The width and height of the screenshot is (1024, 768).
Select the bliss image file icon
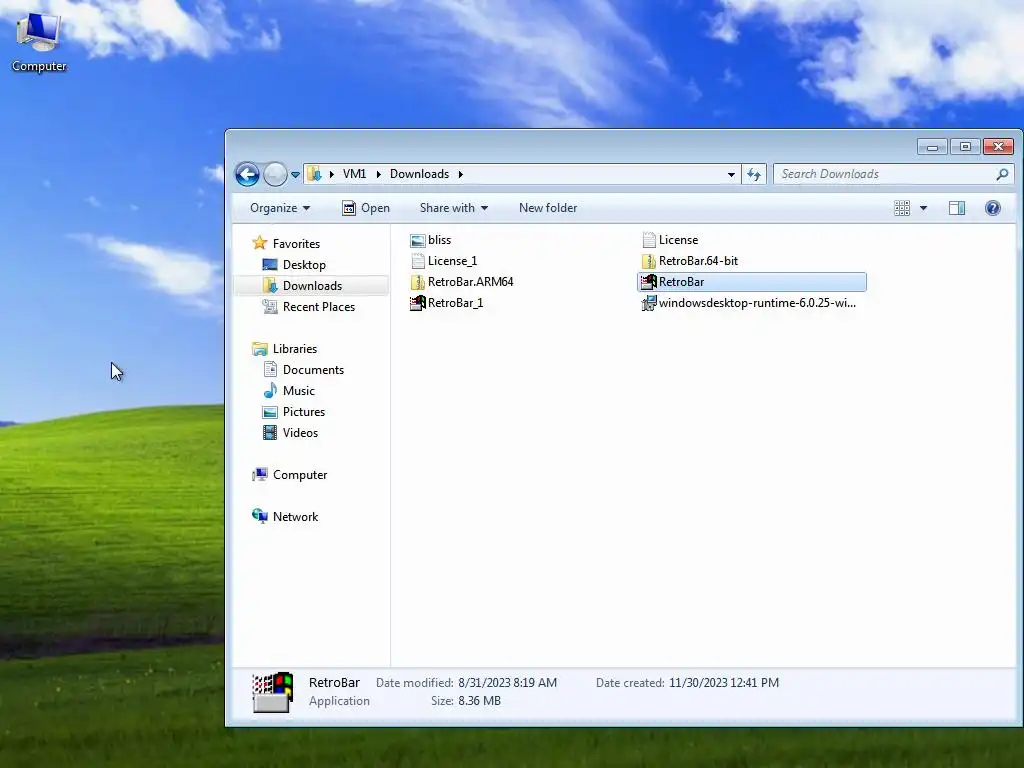(x=417, y=240)
